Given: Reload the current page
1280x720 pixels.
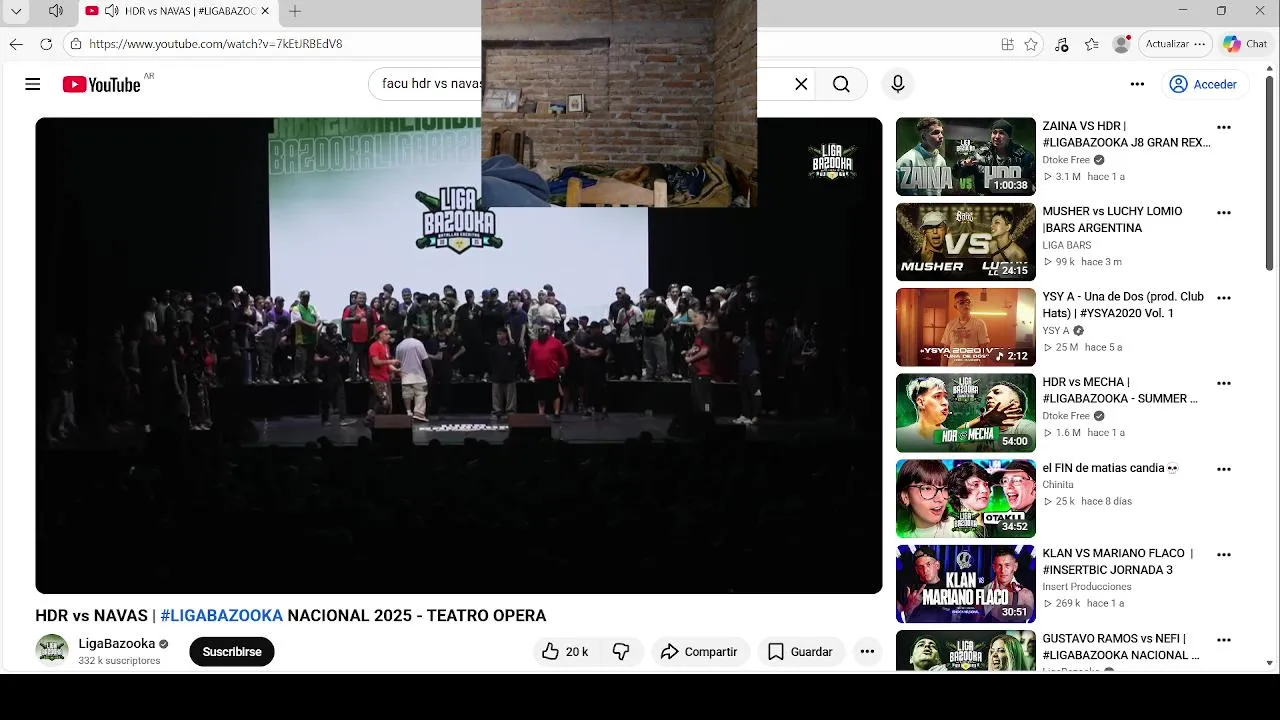Looking at the screenshot, I should (46, 44).
